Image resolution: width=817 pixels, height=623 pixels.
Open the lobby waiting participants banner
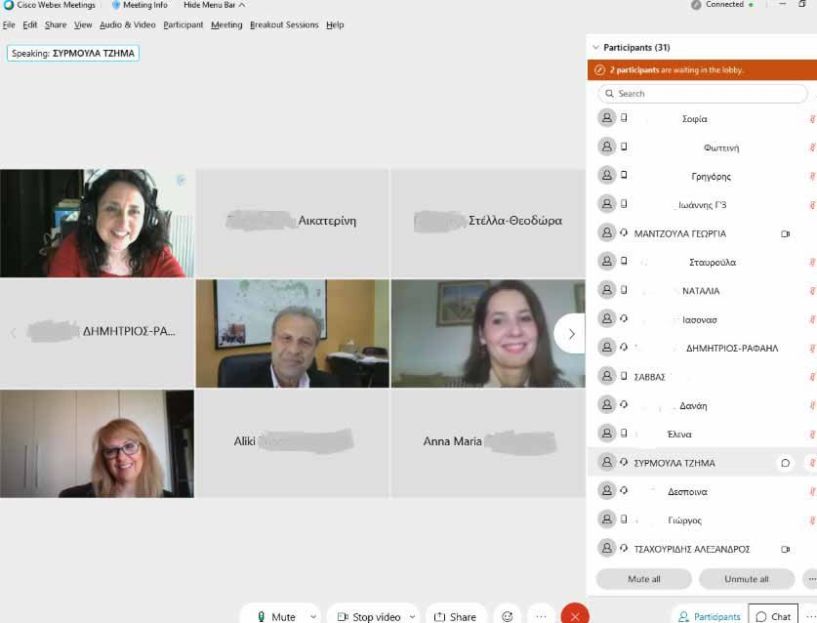702,70
